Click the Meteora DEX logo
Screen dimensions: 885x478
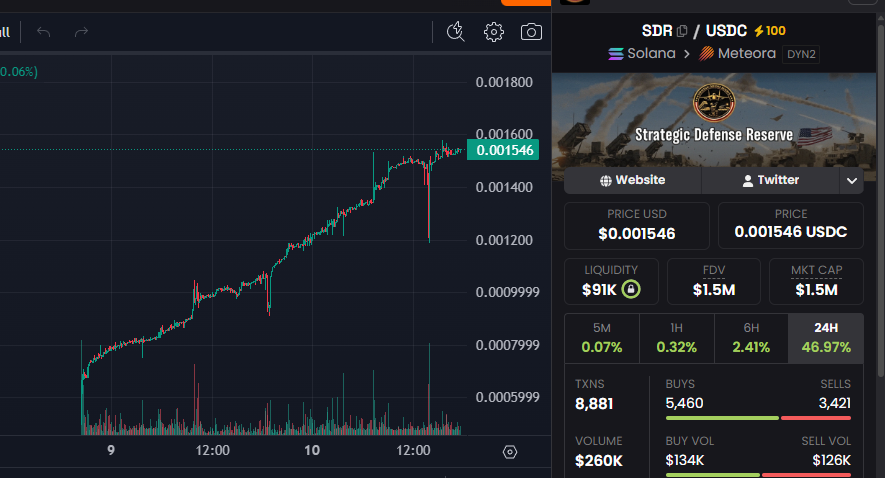pos(706,54)
